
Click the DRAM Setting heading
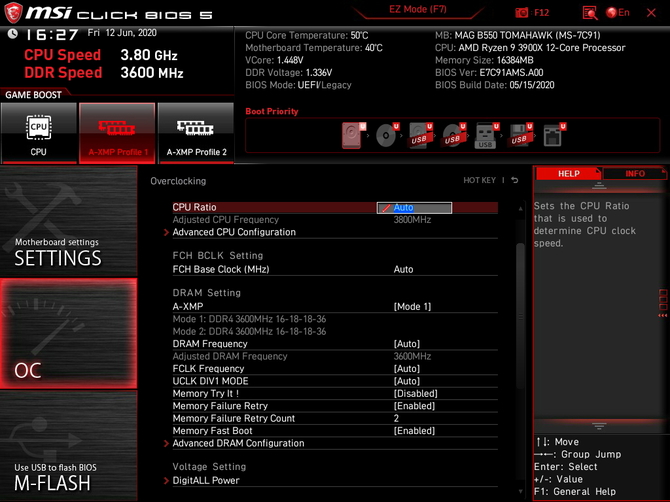coord(206,293)
